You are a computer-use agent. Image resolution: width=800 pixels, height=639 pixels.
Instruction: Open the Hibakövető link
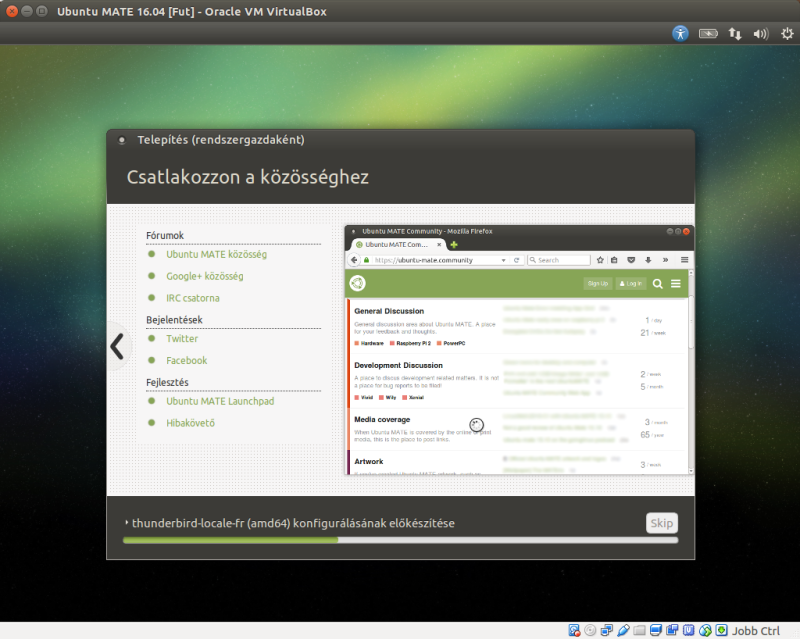(x=190, y=423)
